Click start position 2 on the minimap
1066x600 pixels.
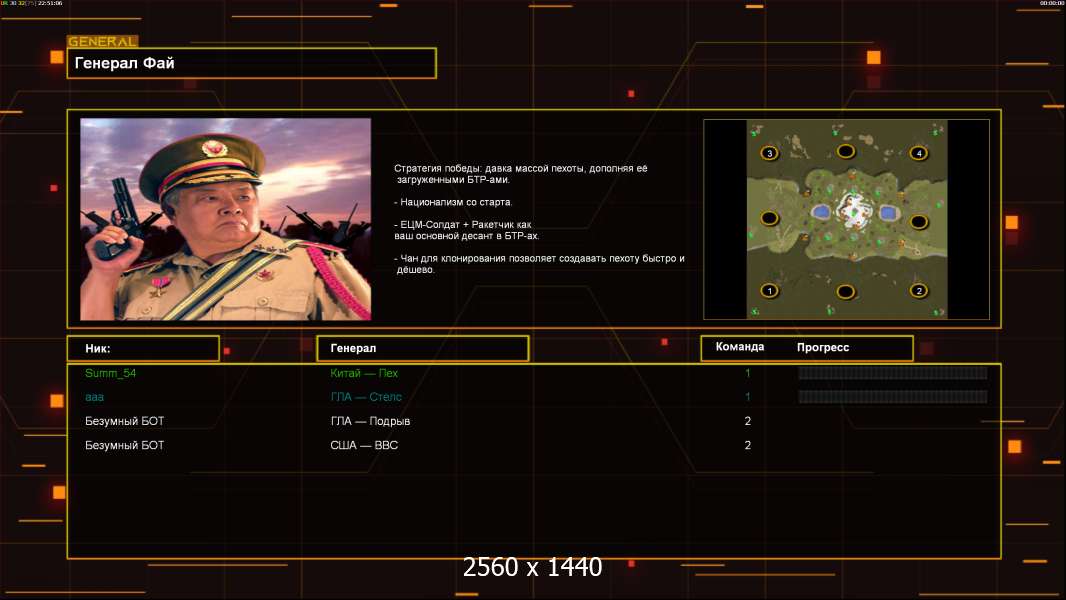918,291
